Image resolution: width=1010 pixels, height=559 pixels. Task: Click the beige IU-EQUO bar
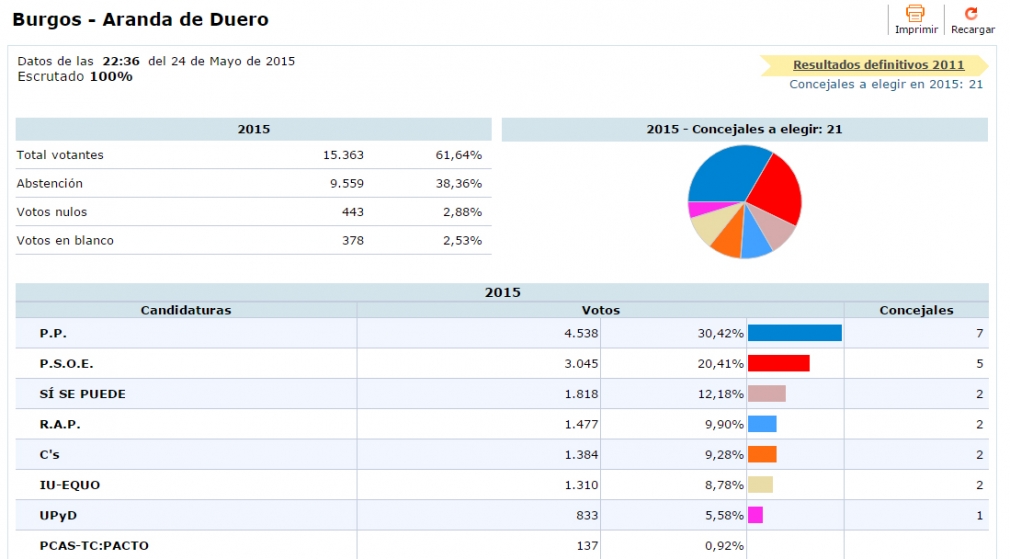click(x=760, y=484)
